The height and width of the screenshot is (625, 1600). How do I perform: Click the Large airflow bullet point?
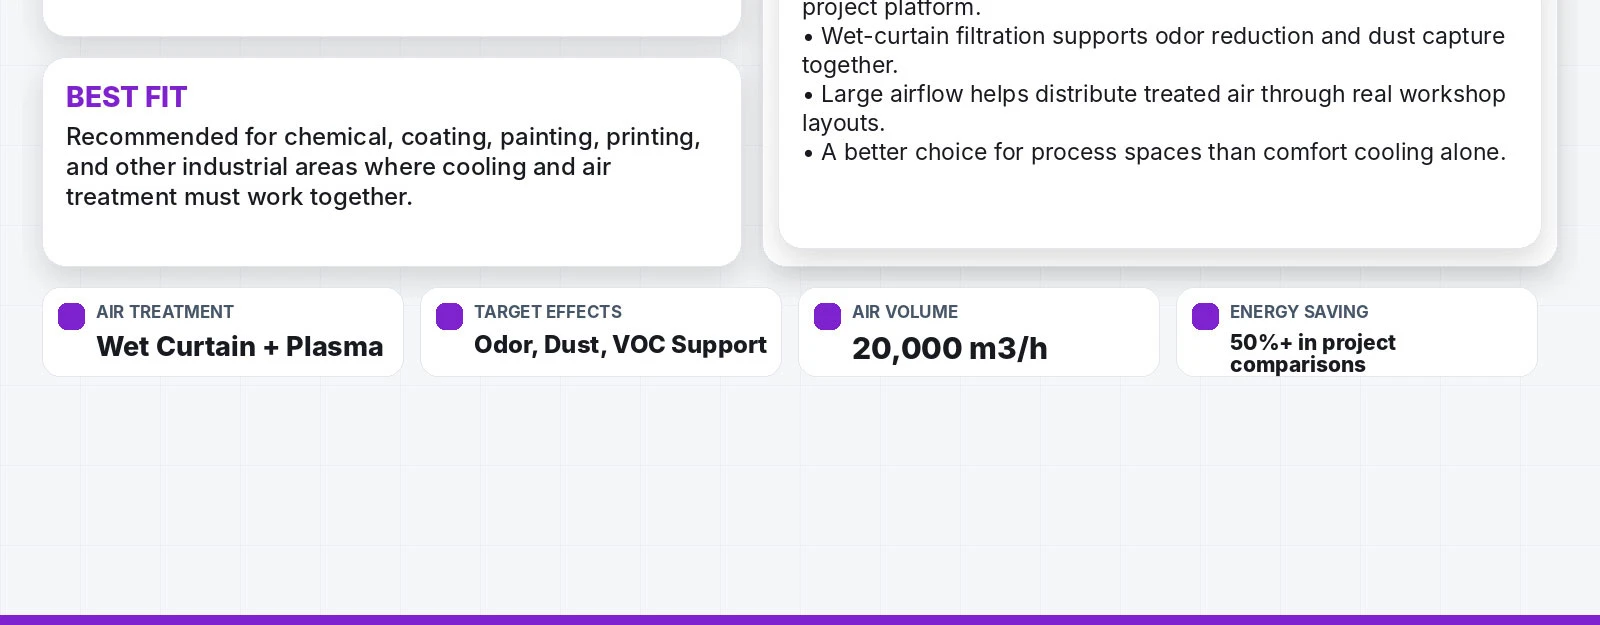(x=1153, y=108)
